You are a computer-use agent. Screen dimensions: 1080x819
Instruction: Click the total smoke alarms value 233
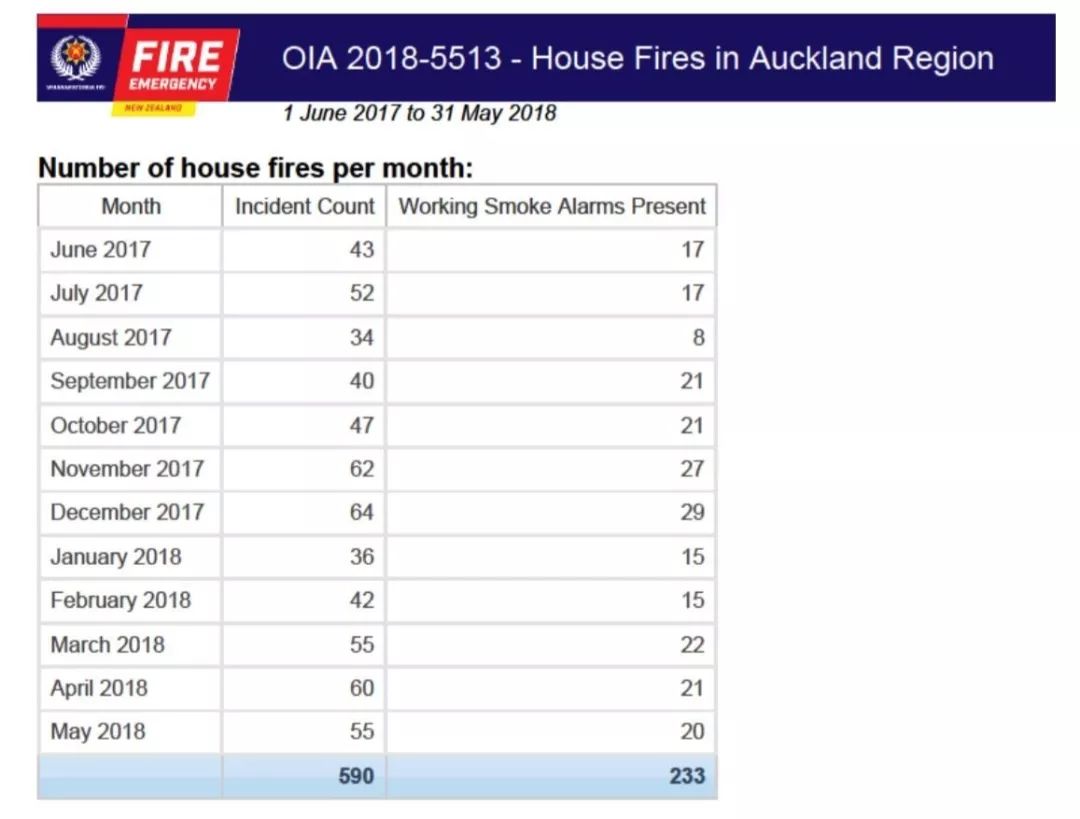[x=686, y=776]
